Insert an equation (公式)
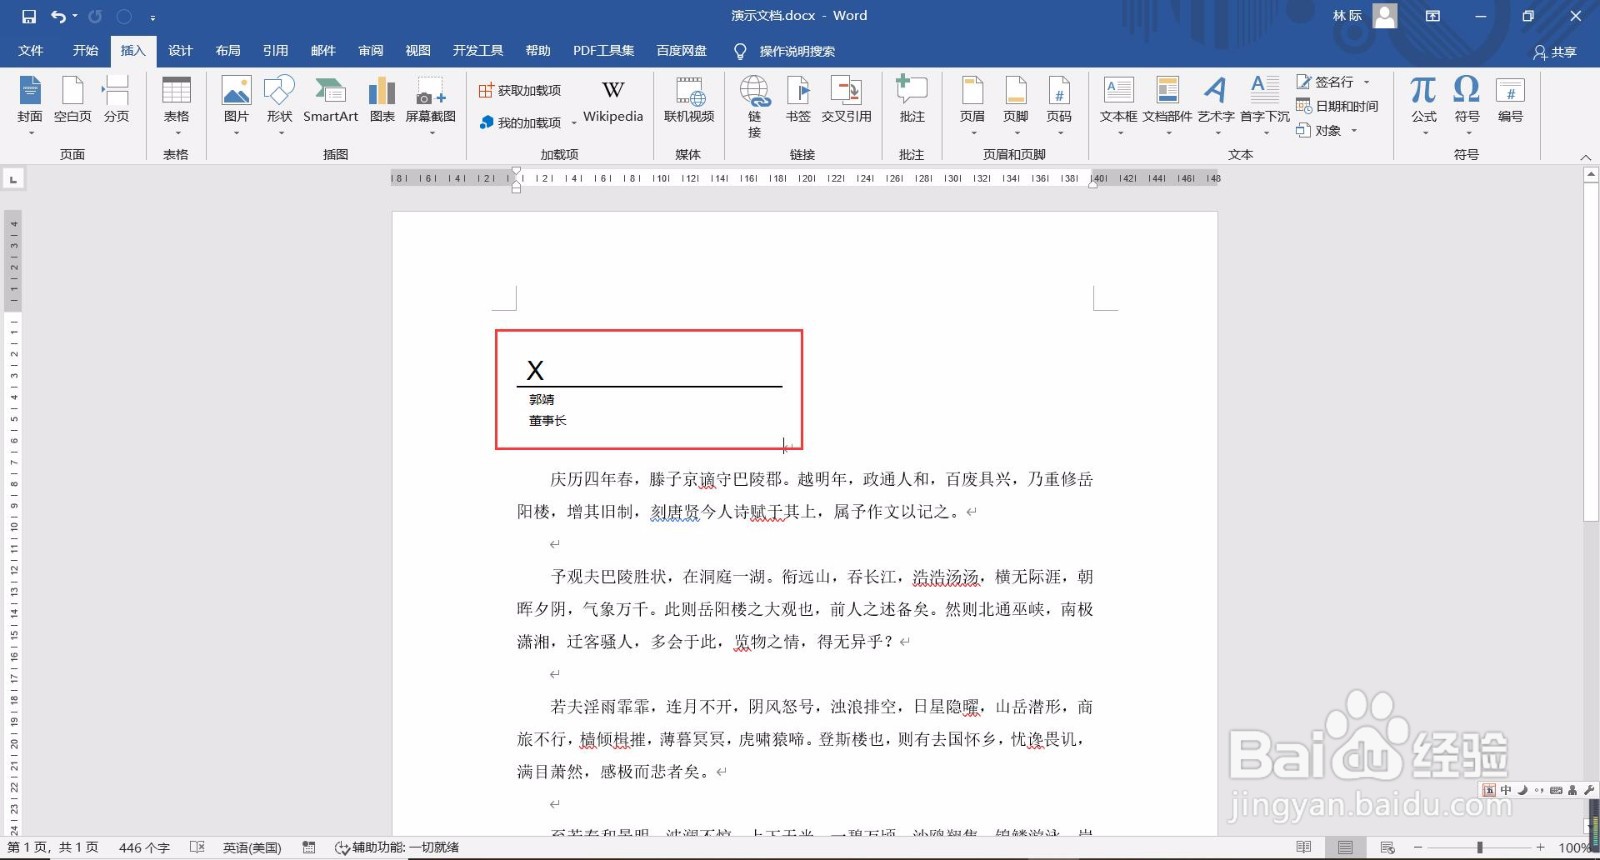Image resolution: width=1600 pixels, height=860 pixels. click(x=1424, y=105)
